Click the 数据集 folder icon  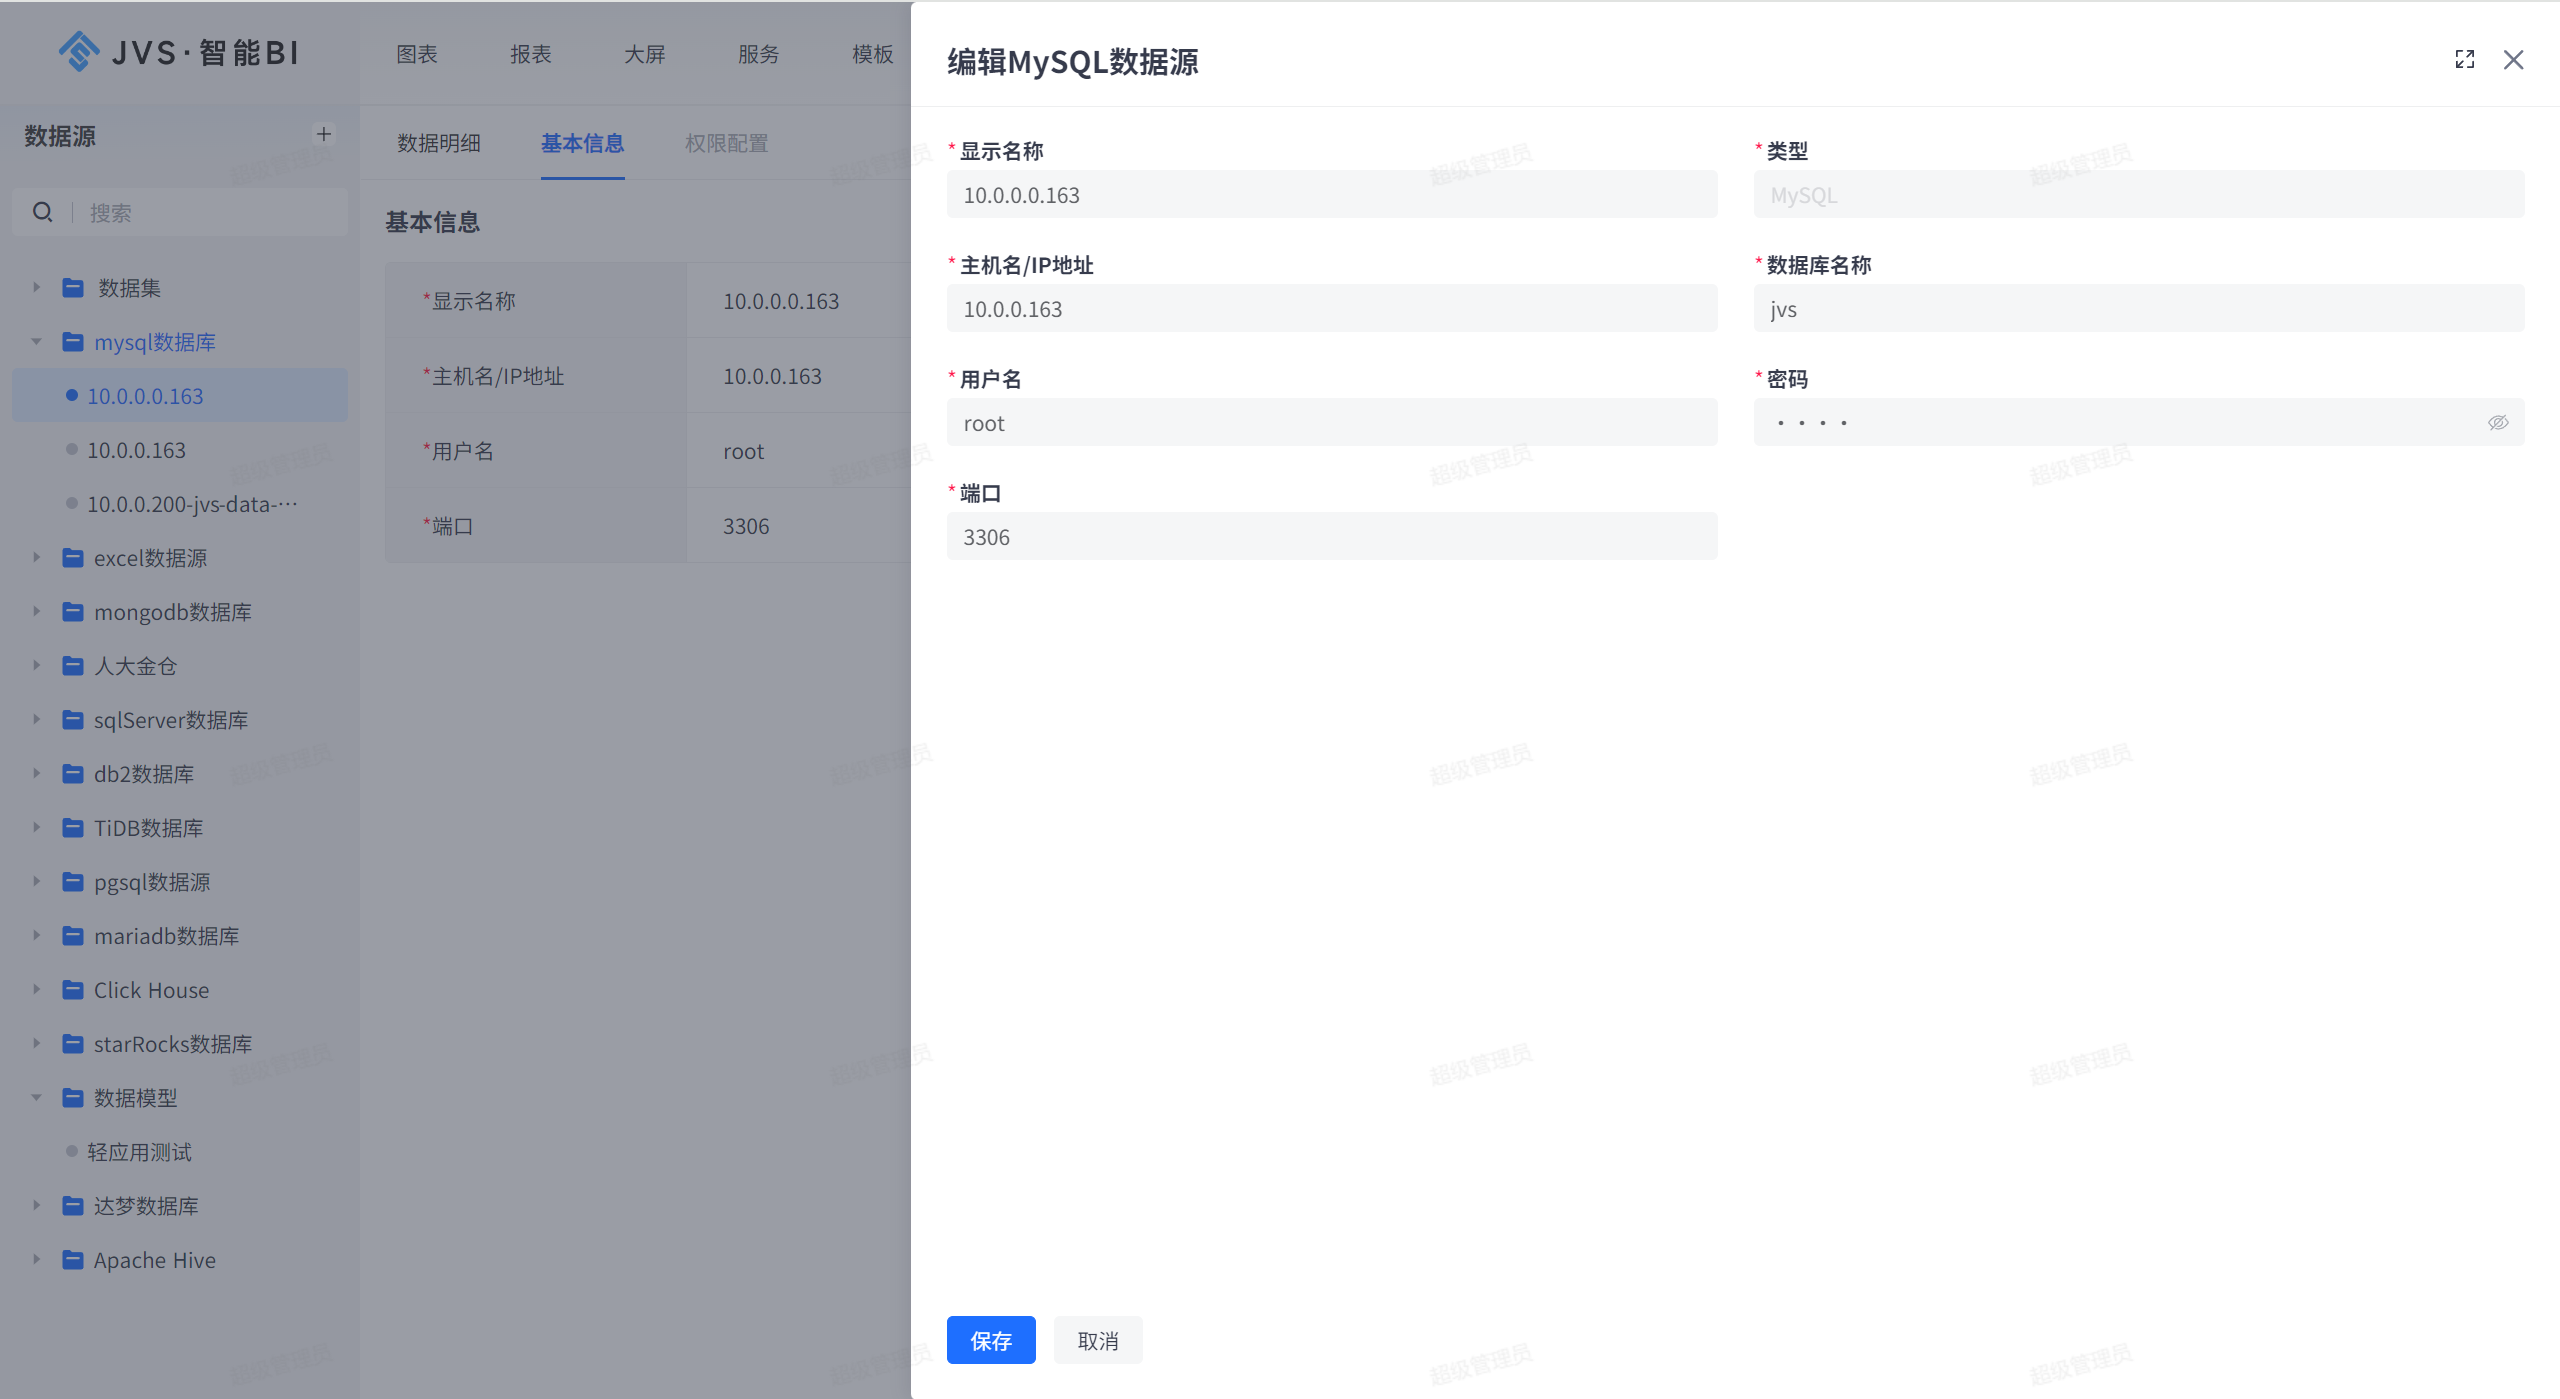coord(73,288)
